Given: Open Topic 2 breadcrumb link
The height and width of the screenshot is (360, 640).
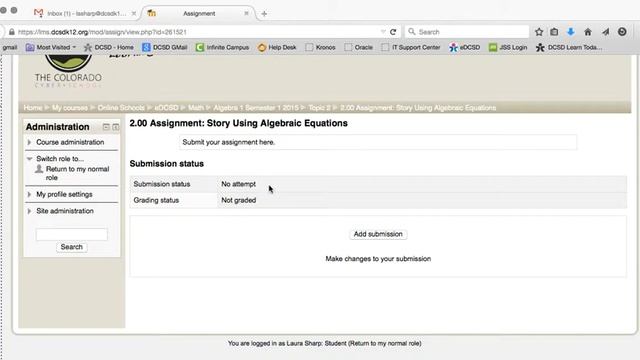Looking at the screenshot, I should coord(319,108).
